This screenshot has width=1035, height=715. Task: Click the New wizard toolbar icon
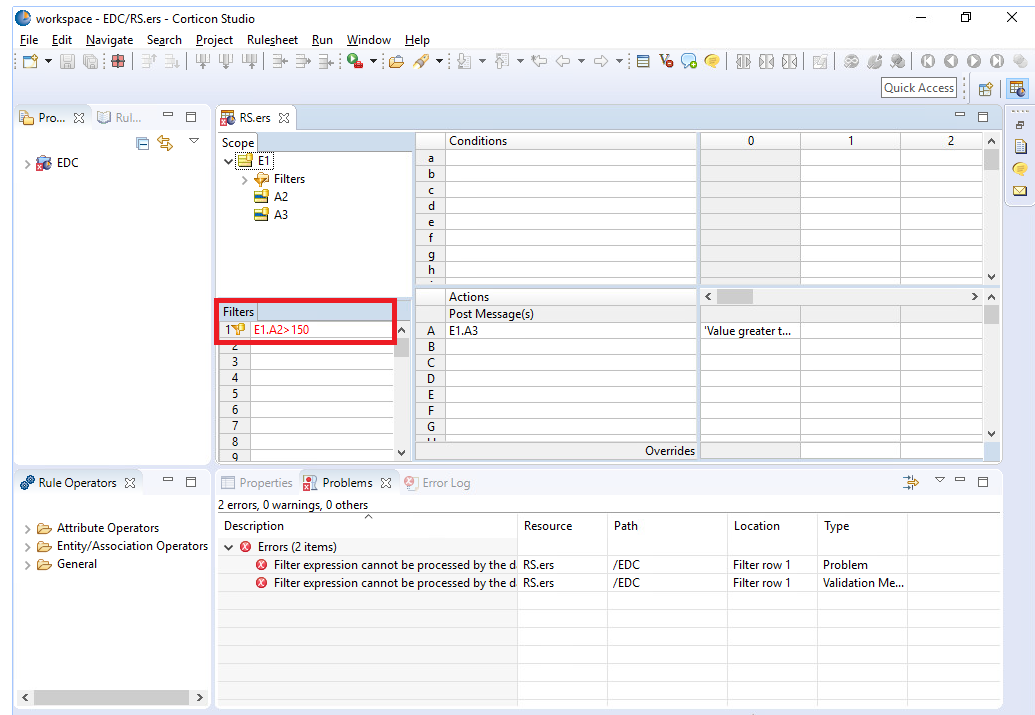pos(30,61)
